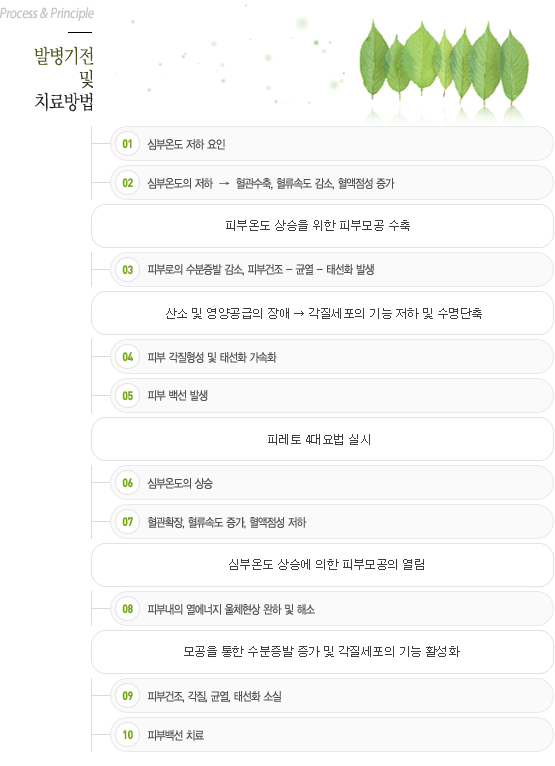Click the '모공을 통한 수분증발 증가' box

[x=322, y=652]
